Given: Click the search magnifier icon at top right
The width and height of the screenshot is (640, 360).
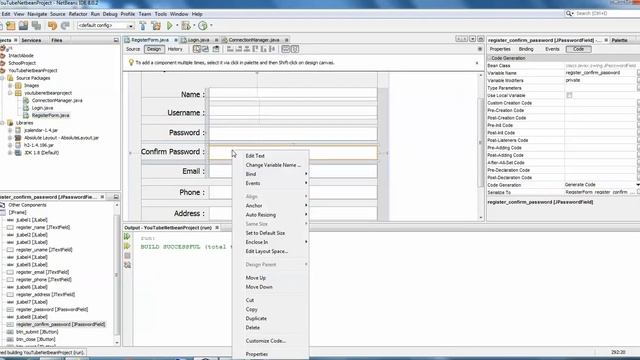Looking at the screenshot, I should pos(569,13).
